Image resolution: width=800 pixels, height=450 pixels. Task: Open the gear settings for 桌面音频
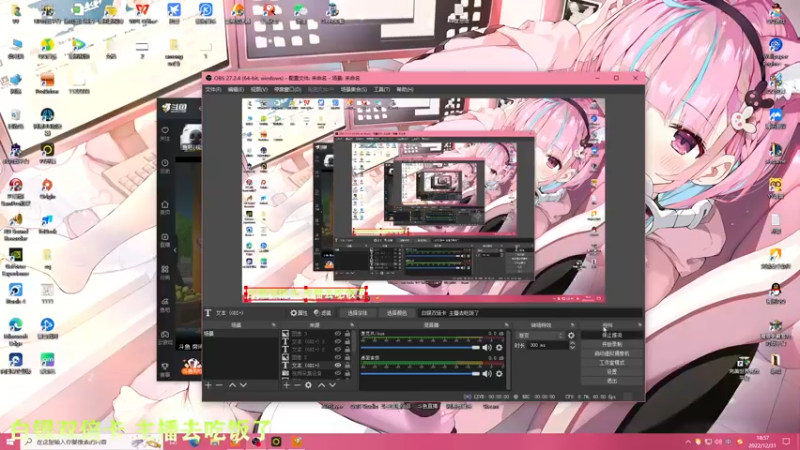point(499,373)
